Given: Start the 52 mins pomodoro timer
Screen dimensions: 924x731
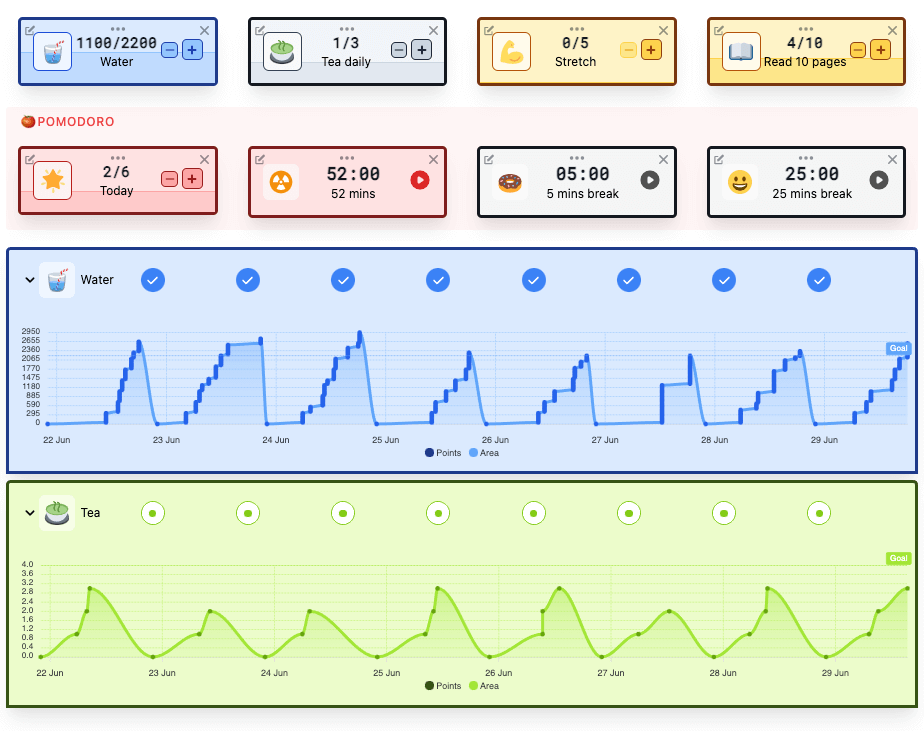Looking at the screenshot, I should coord(420,180).
